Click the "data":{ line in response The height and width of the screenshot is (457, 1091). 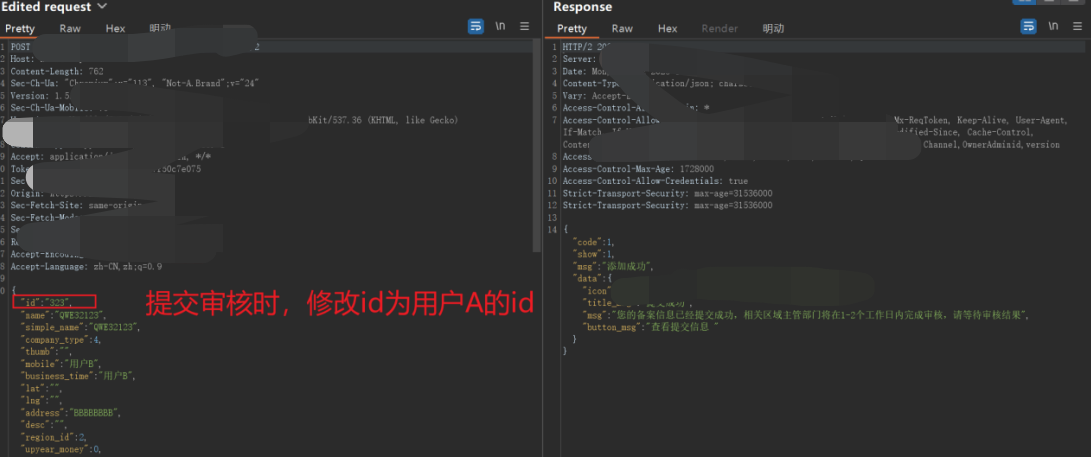pyautogui.click(x=591, y=278)
